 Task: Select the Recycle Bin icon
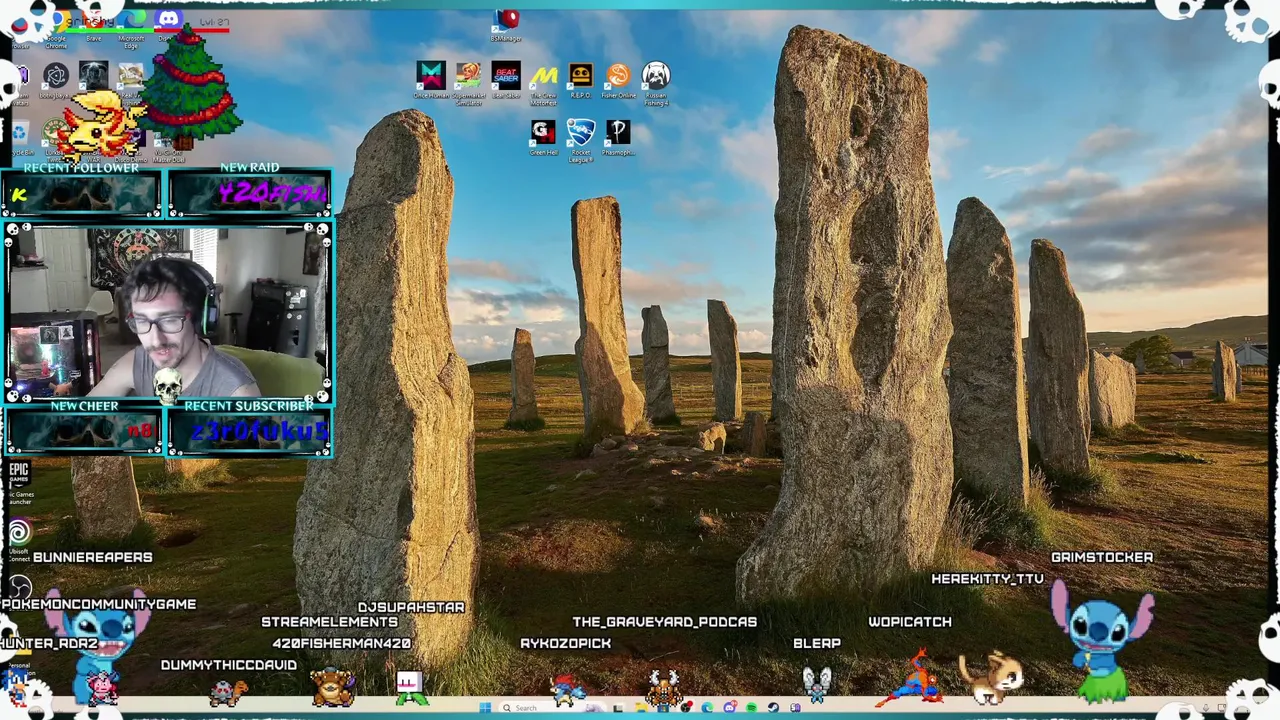[20, 138]
